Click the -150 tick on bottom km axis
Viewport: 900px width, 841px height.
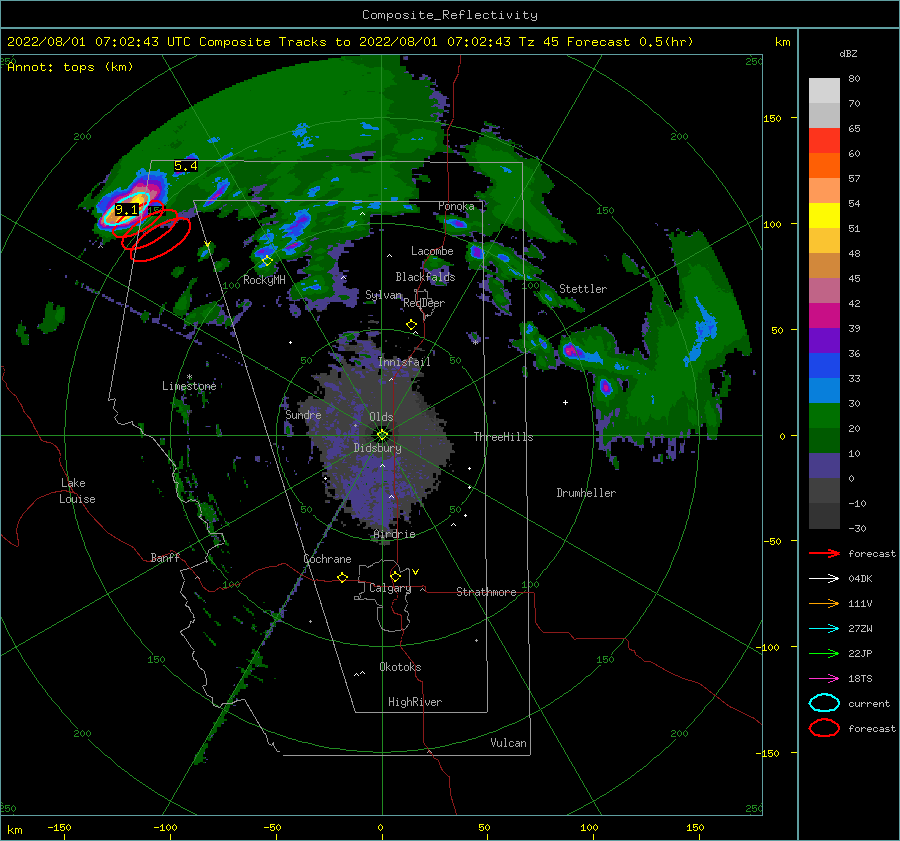point(59,827)
